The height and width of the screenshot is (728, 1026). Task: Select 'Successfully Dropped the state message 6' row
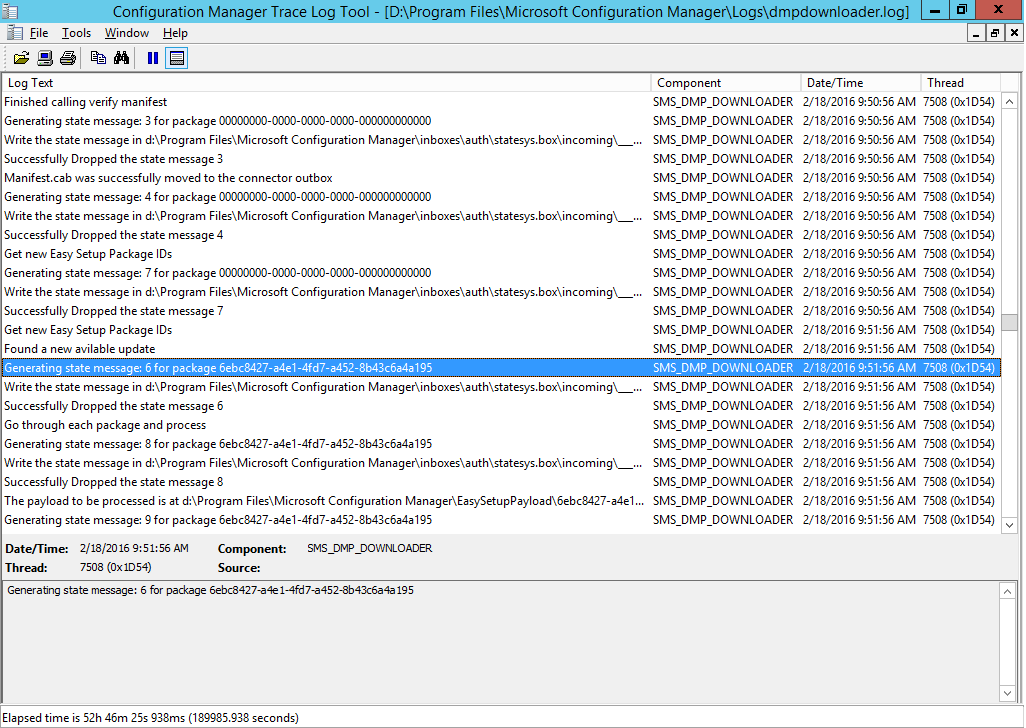tap(501, 406)
